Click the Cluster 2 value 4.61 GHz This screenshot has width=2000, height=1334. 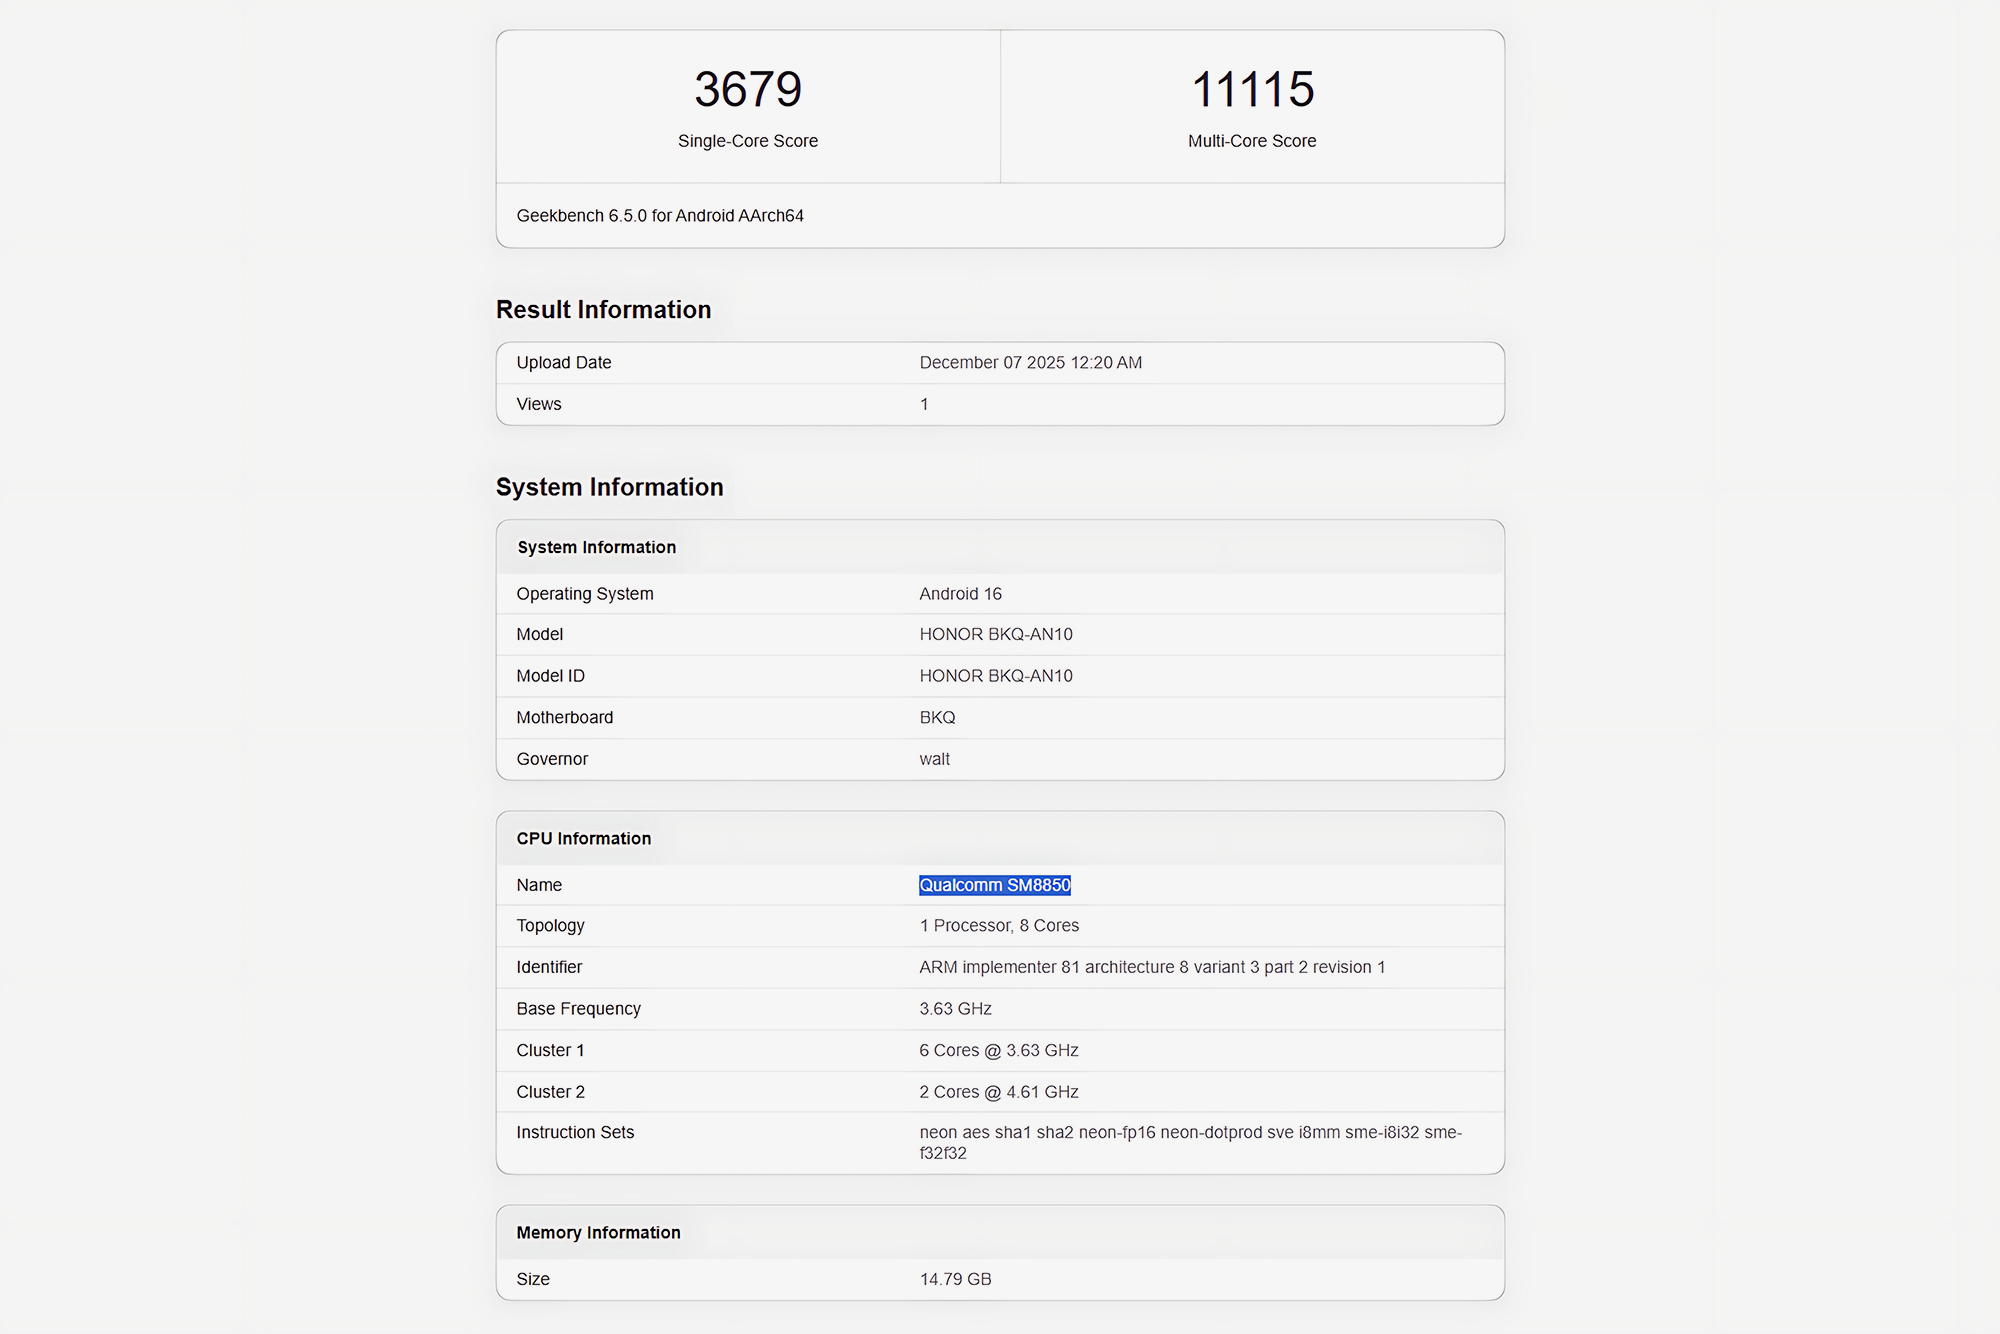point(999,1092)
